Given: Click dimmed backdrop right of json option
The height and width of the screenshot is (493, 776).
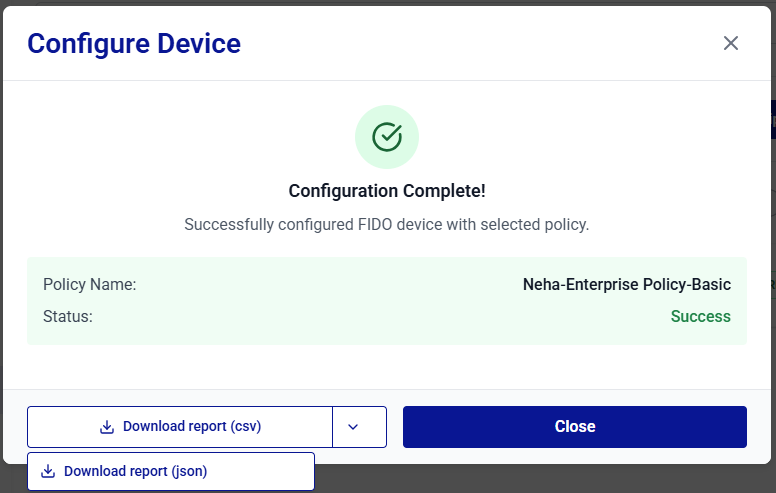Looking at the screenshot, I should (x=544, y=479).
